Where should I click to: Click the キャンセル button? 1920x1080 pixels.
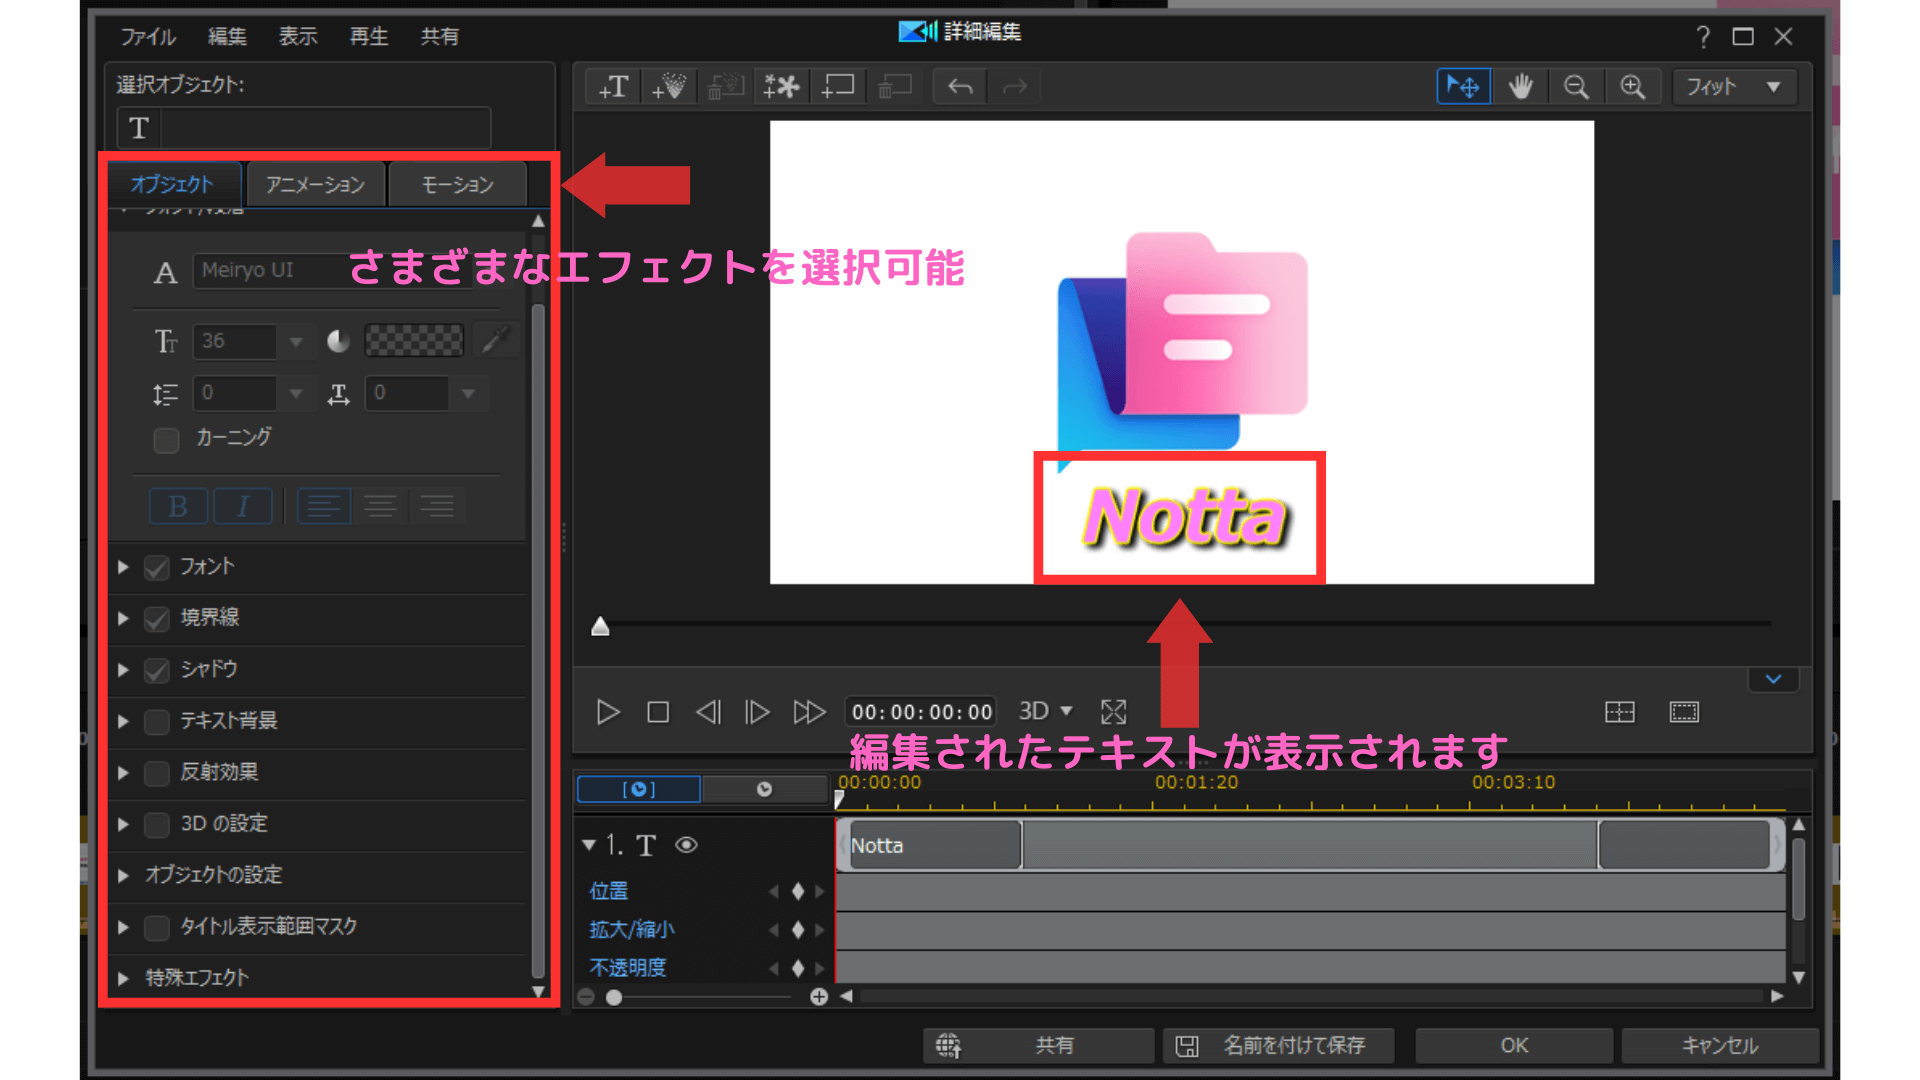[1719, 1046]
